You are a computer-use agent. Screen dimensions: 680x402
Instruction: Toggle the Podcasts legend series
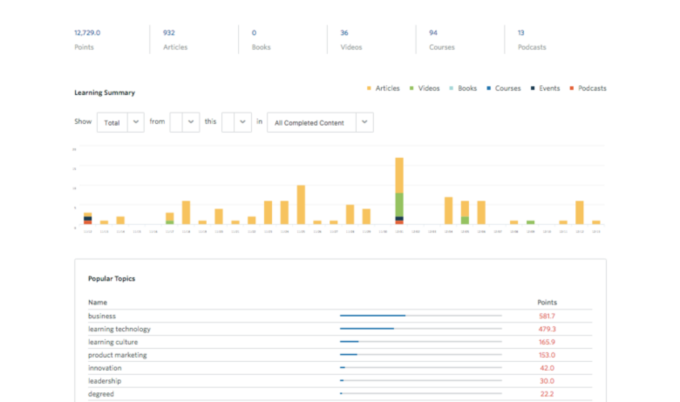(587, 88)
